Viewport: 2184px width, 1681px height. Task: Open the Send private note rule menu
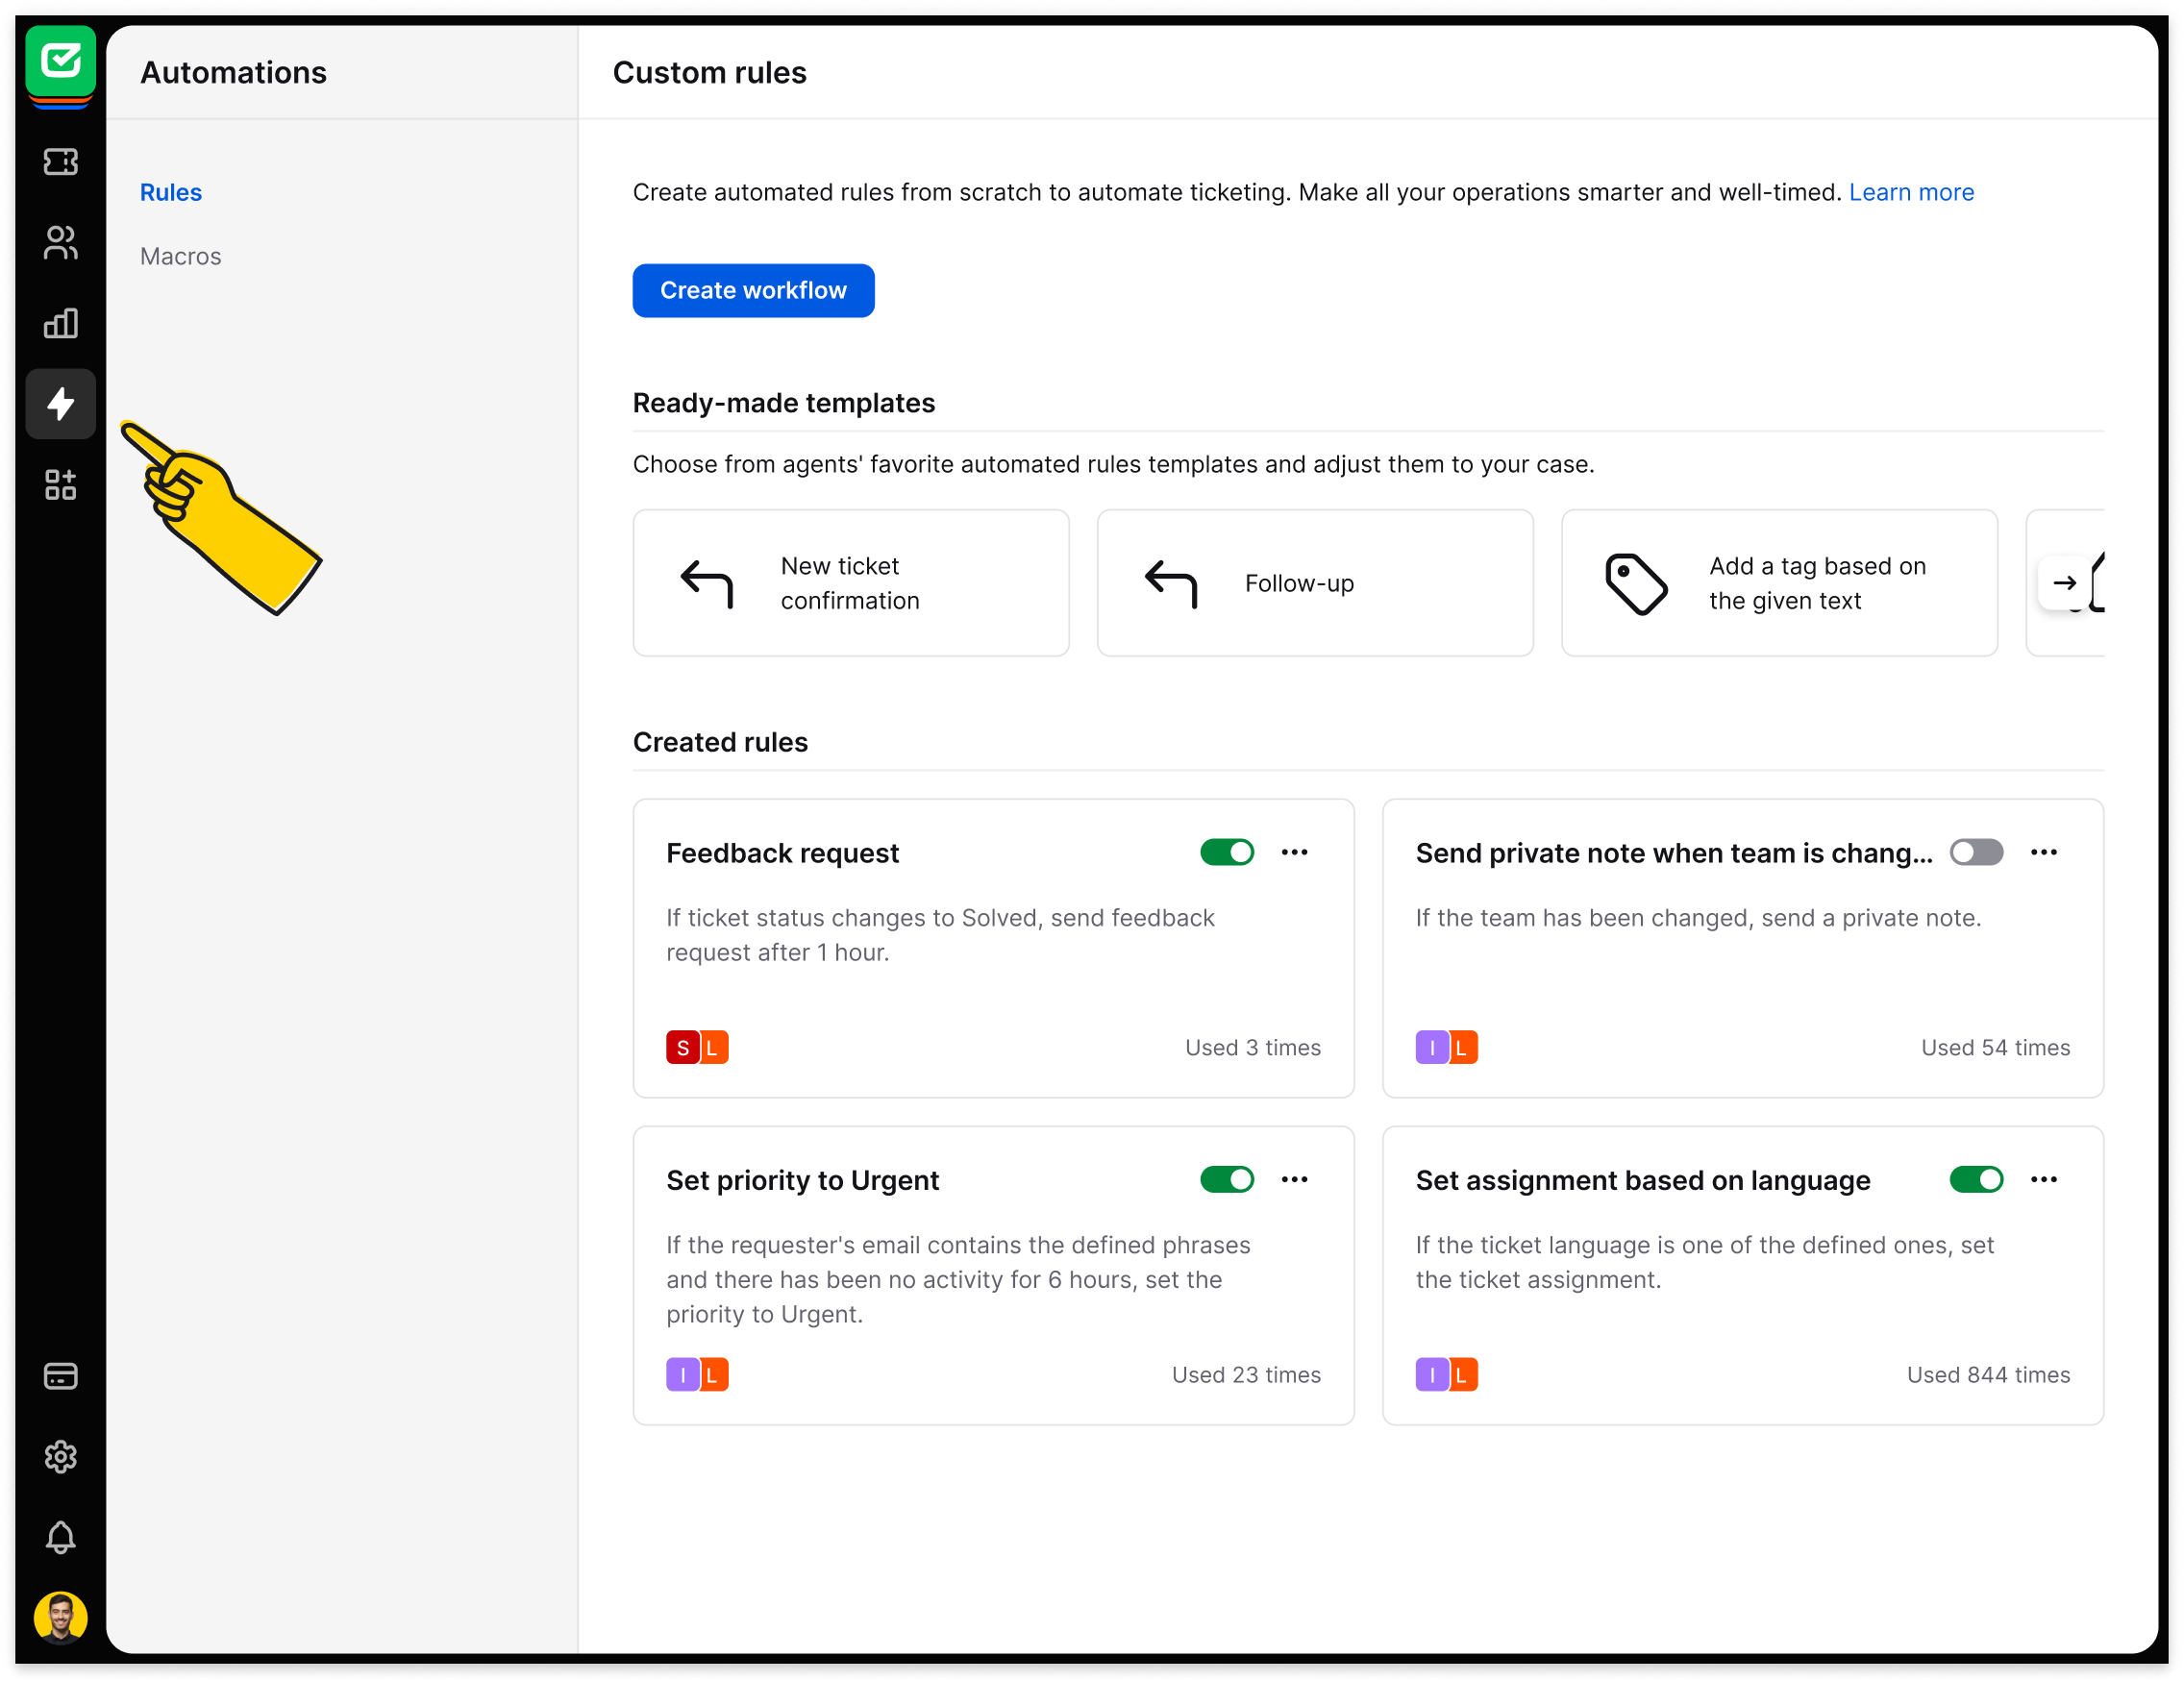2043,852
